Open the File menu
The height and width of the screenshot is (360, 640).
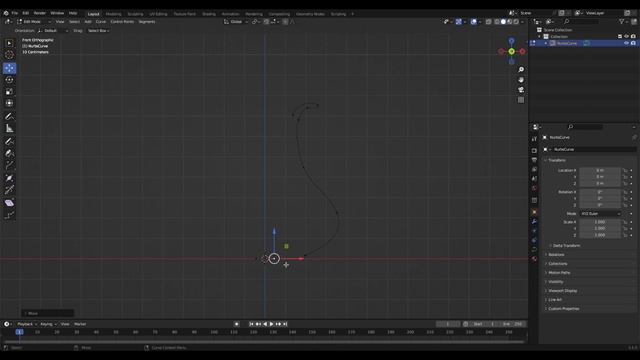click(15, 13)
